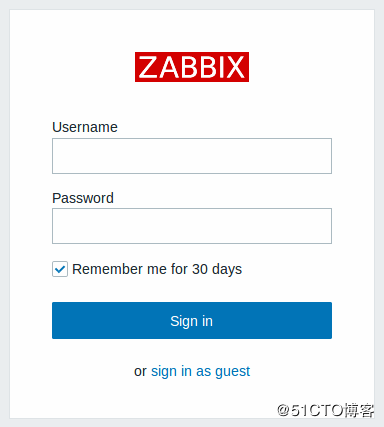Click the letter X in Zabbix logo

(x=235, y=67)
